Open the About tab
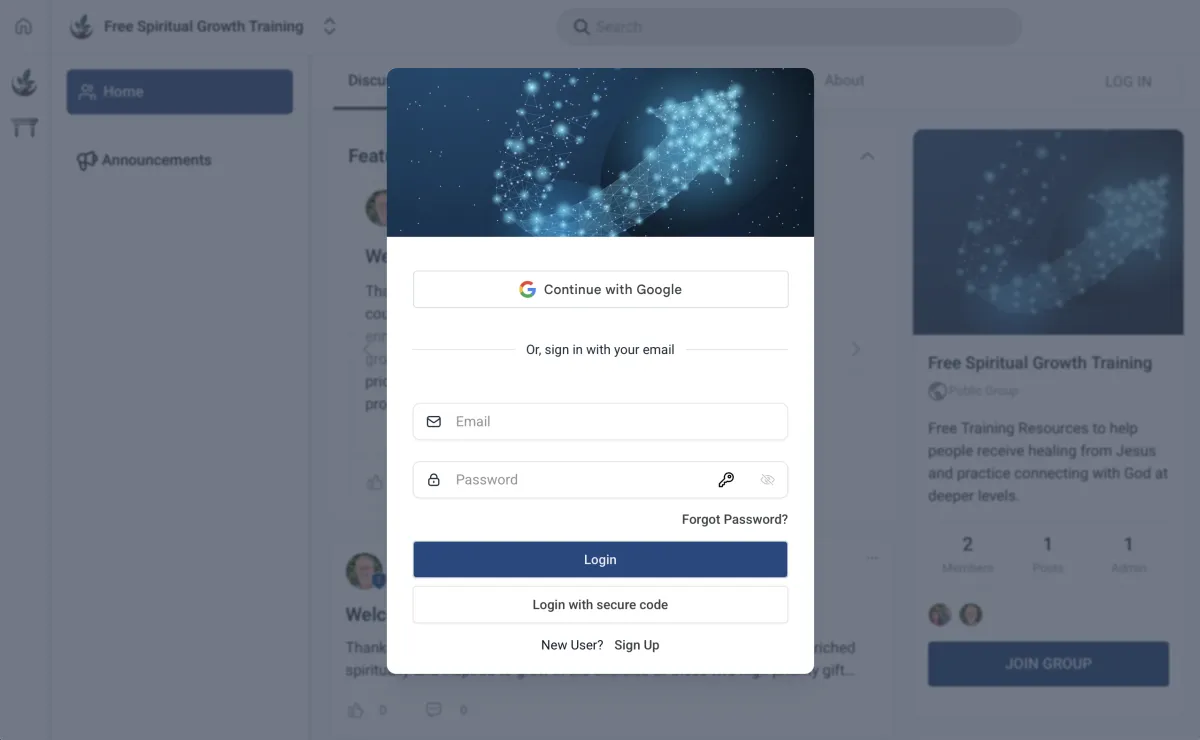 click(844, 80)
